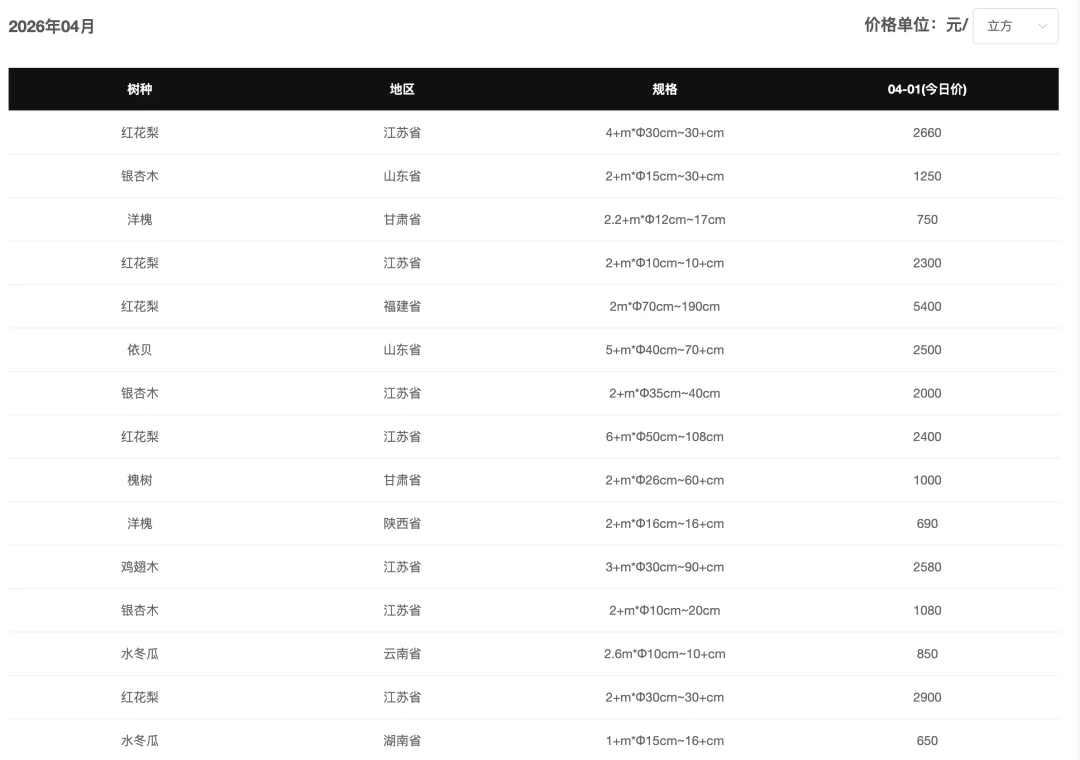1080x760 pixels.
Task: Click 水冬瓜 in the 湖南省 row
Action: click(x=139, y=740)
